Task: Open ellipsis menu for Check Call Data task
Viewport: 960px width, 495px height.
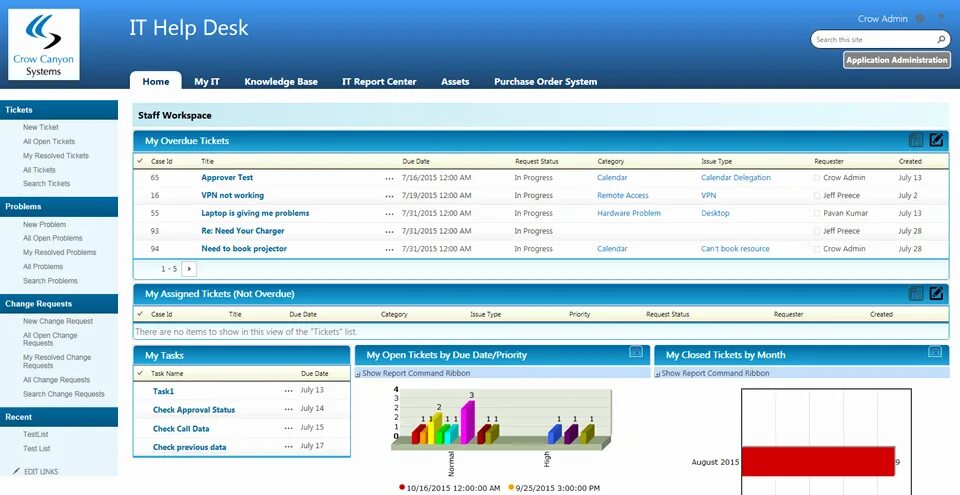Action: (x=288, y=428)
